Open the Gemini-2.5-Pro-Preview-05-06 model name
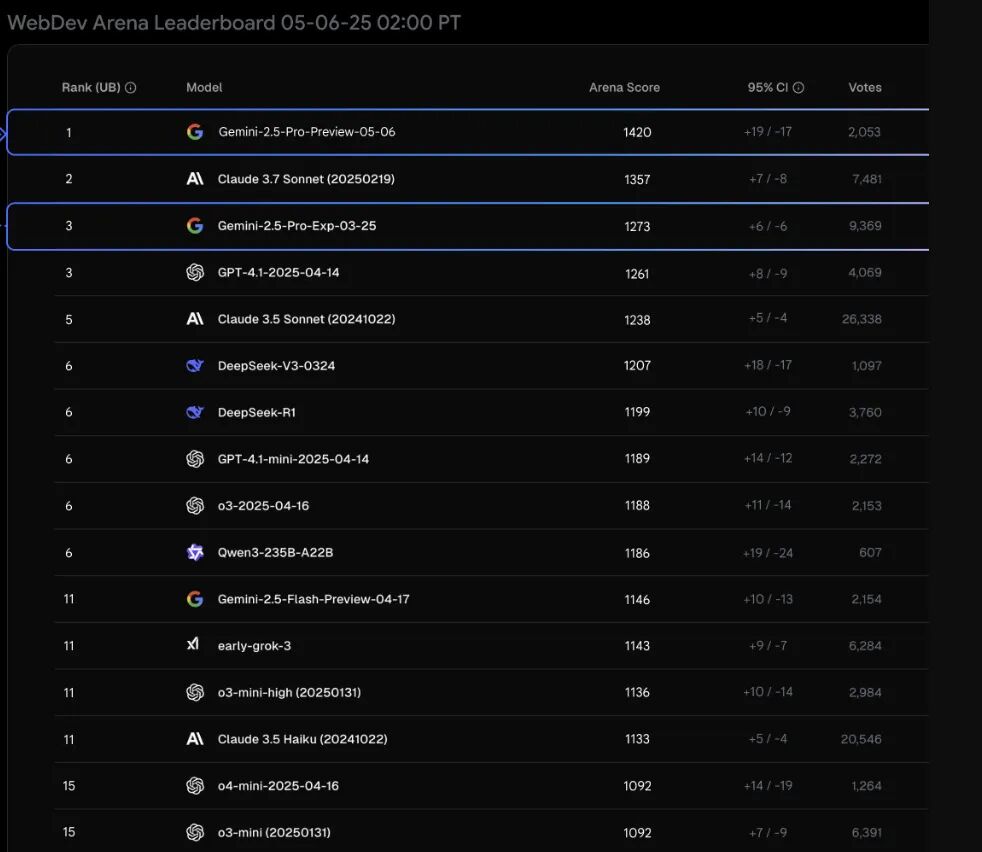Viewport: 982px width, 852px height. tap(307, 132)
